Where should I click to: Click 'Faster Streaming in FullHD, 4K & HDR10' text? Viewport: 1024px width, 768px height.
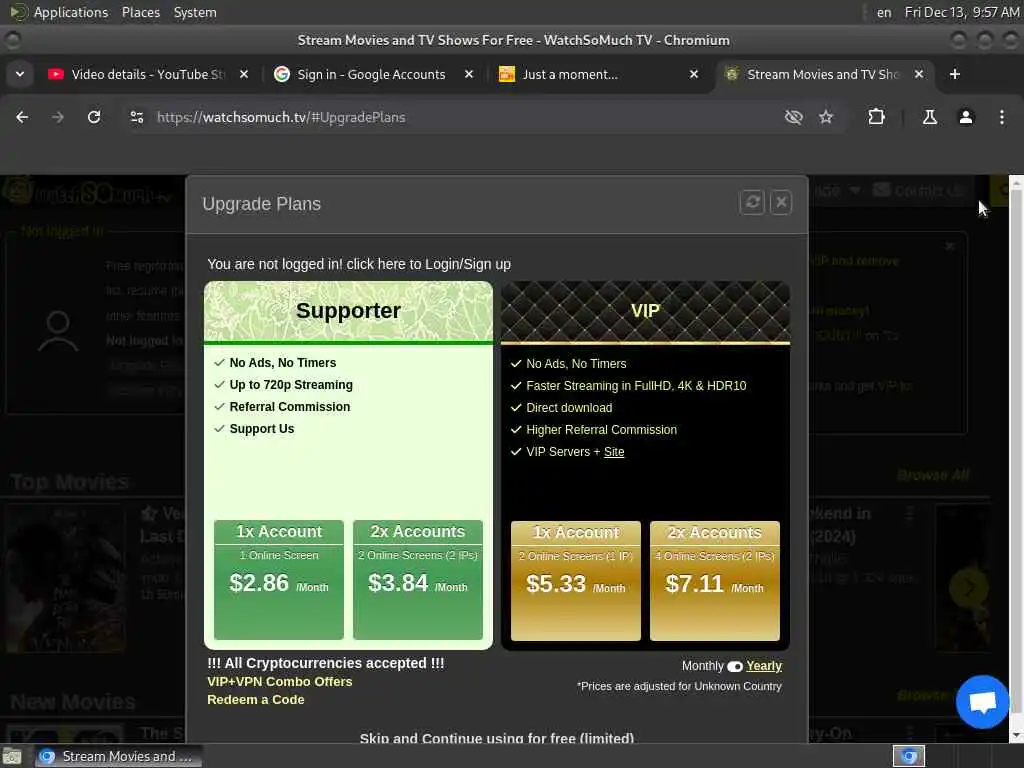coord(636,386)
